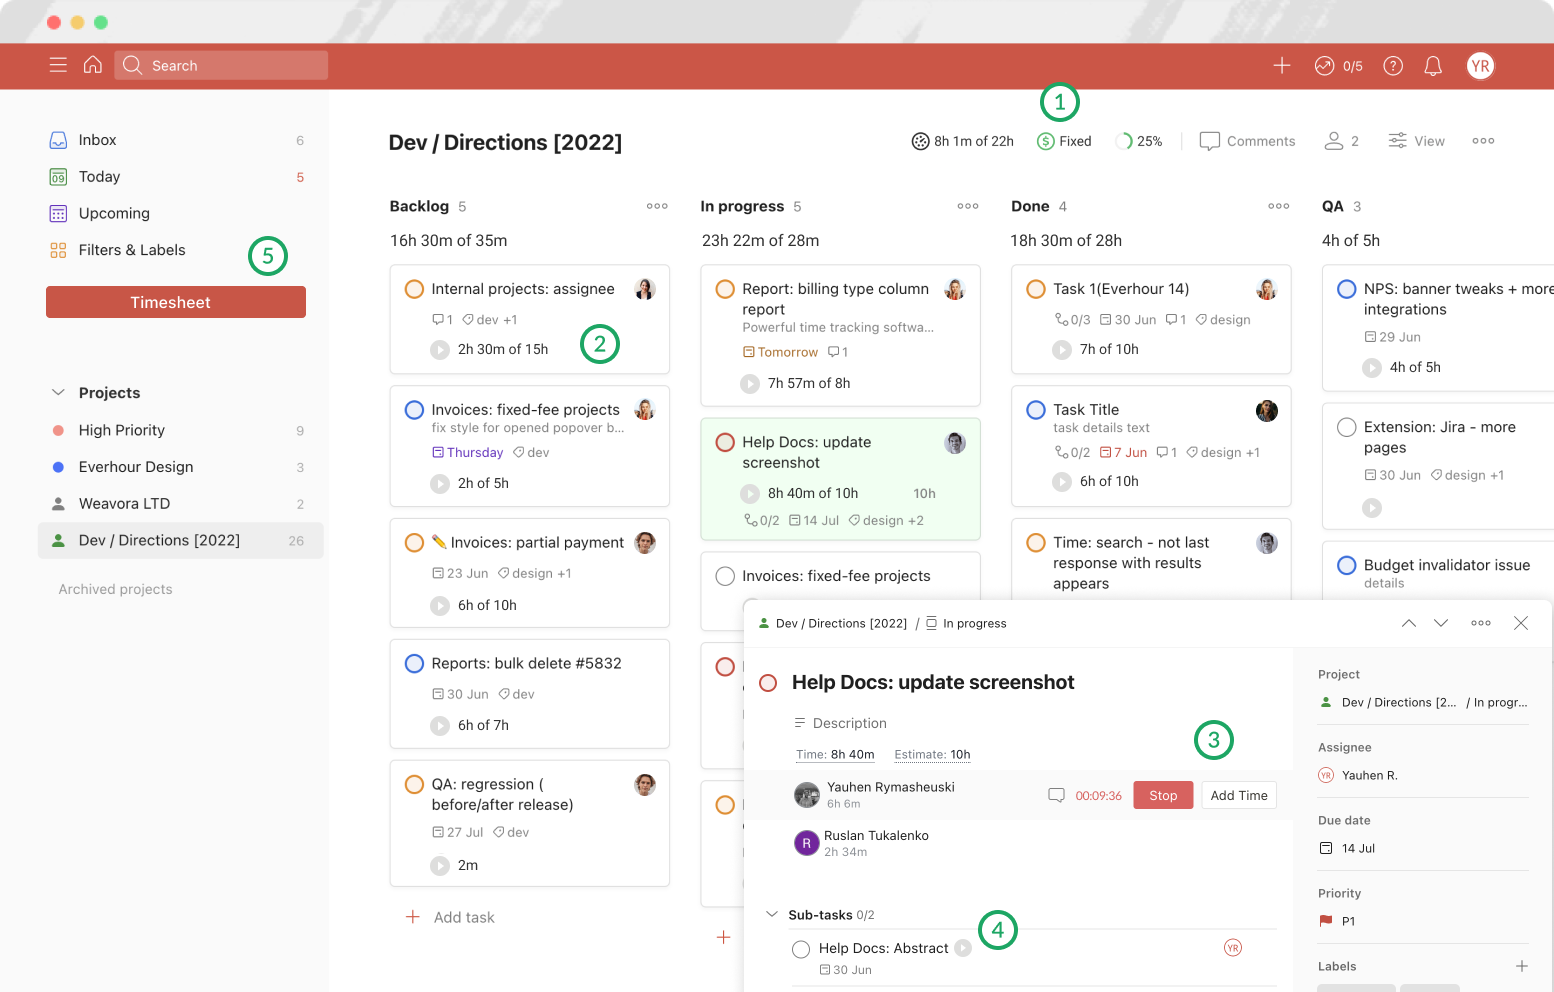Image resolution: width=1554 pixels, height=992 pixels.
Task: Open the View filter icon in the header
Action: 1397,140
